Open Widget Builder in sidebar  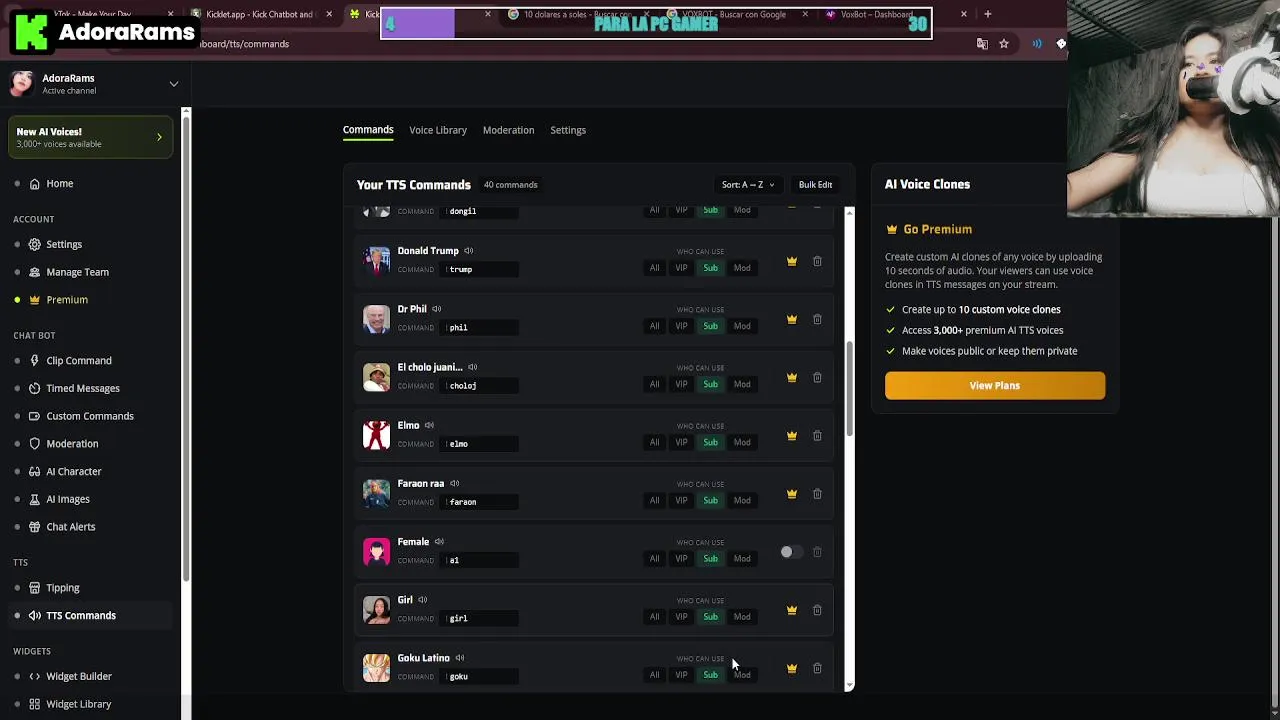coord(79,677)
